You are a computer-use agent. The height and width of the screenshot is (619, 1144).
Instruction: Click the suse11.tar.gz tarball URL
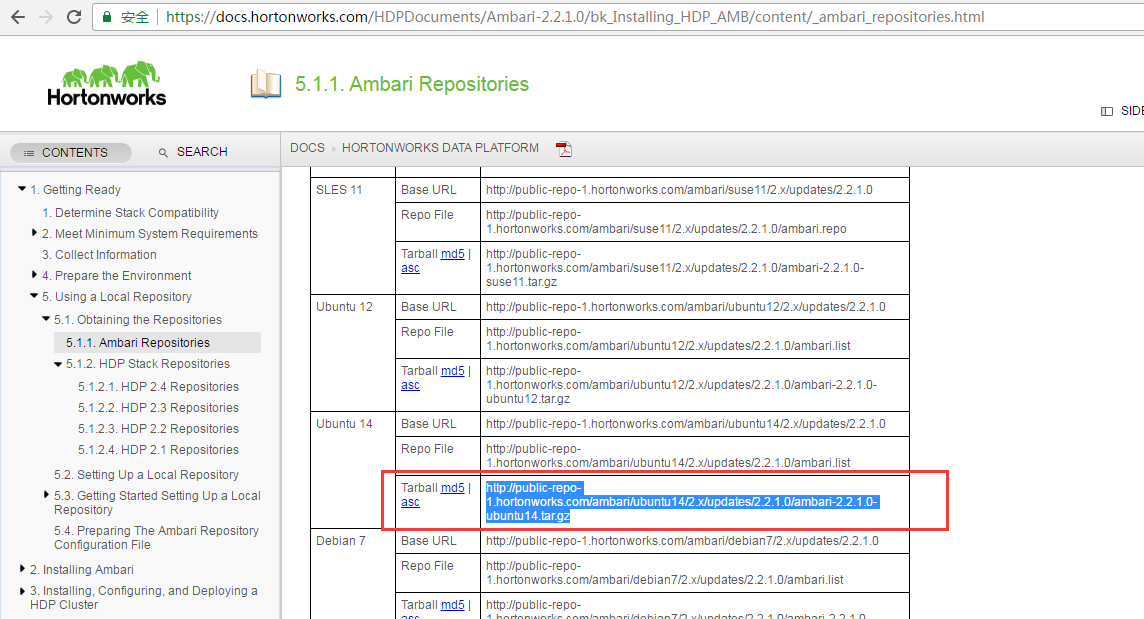[675, 268]
